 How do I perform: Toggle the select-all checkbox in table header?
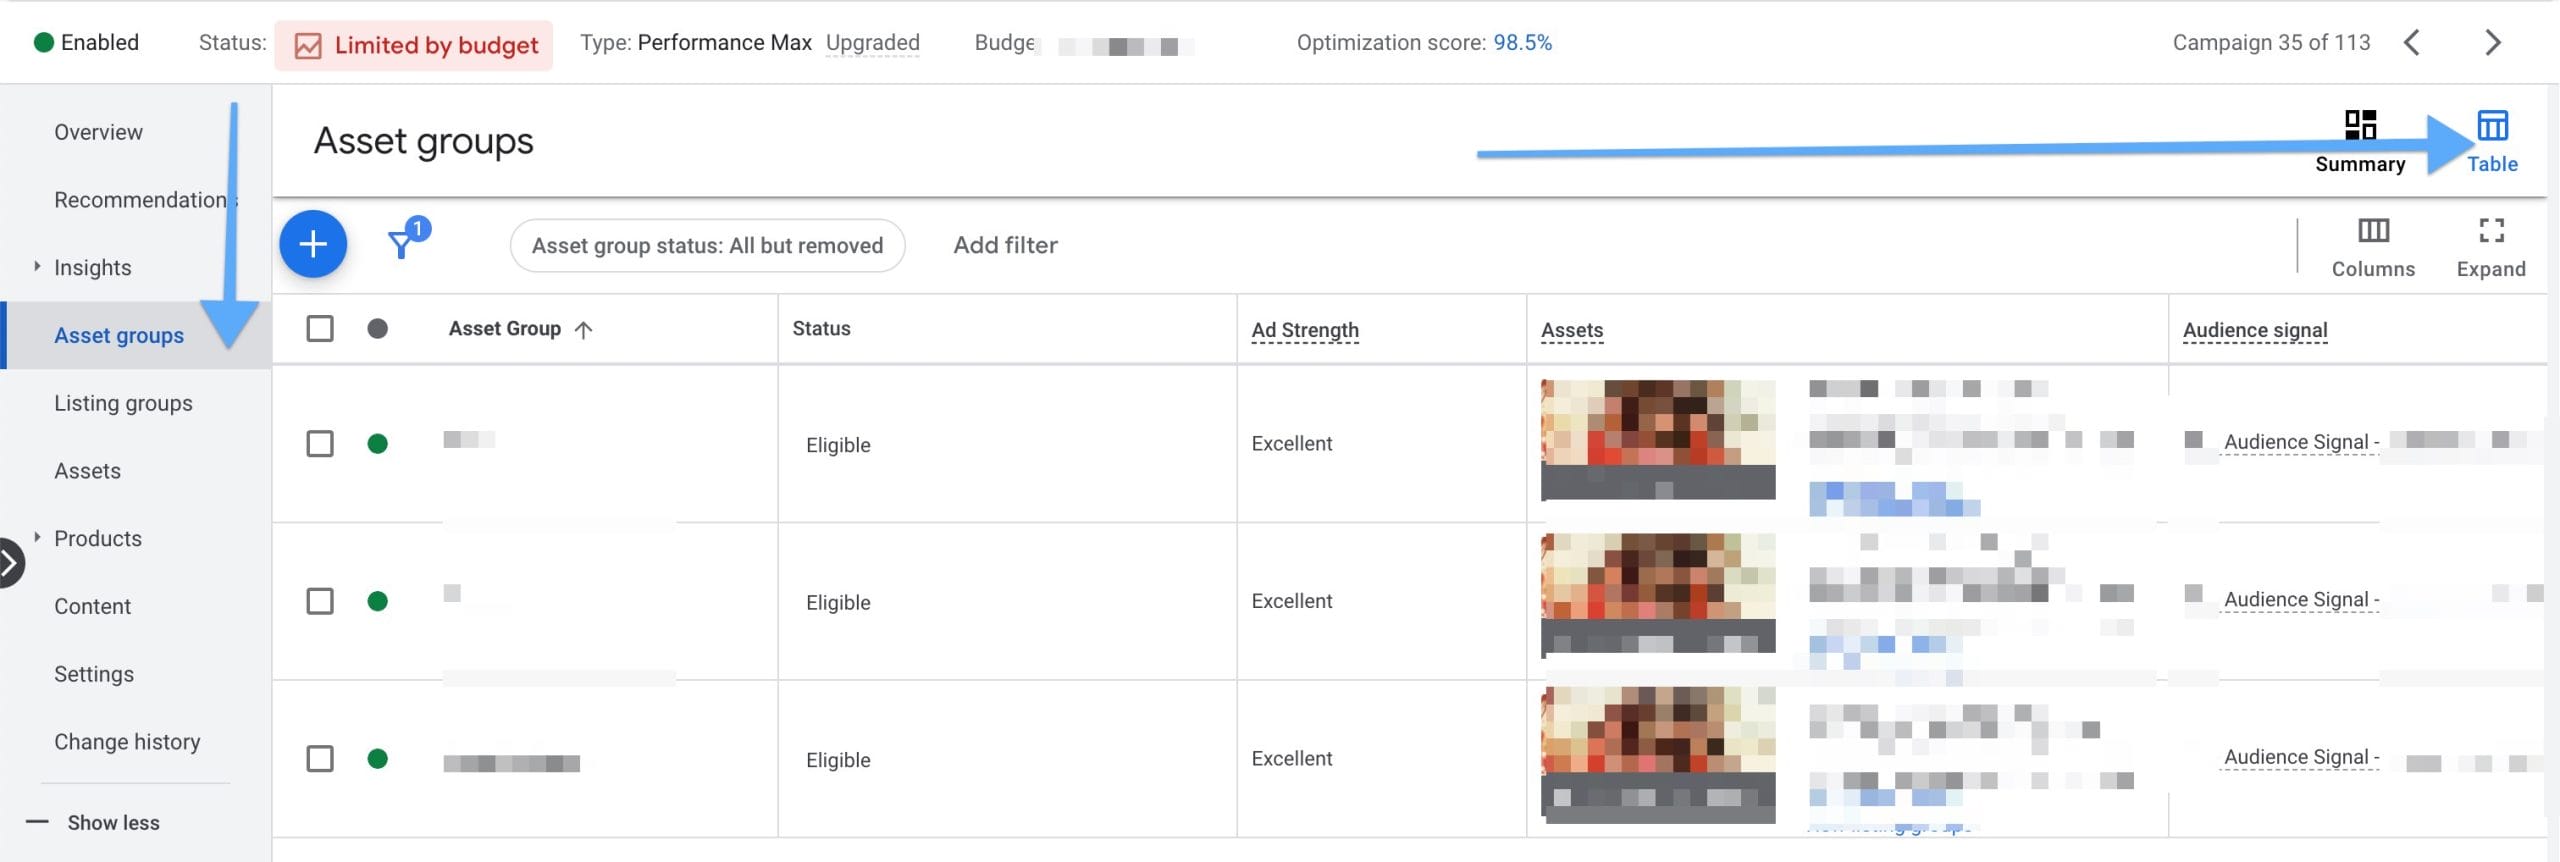coord(320,329)
